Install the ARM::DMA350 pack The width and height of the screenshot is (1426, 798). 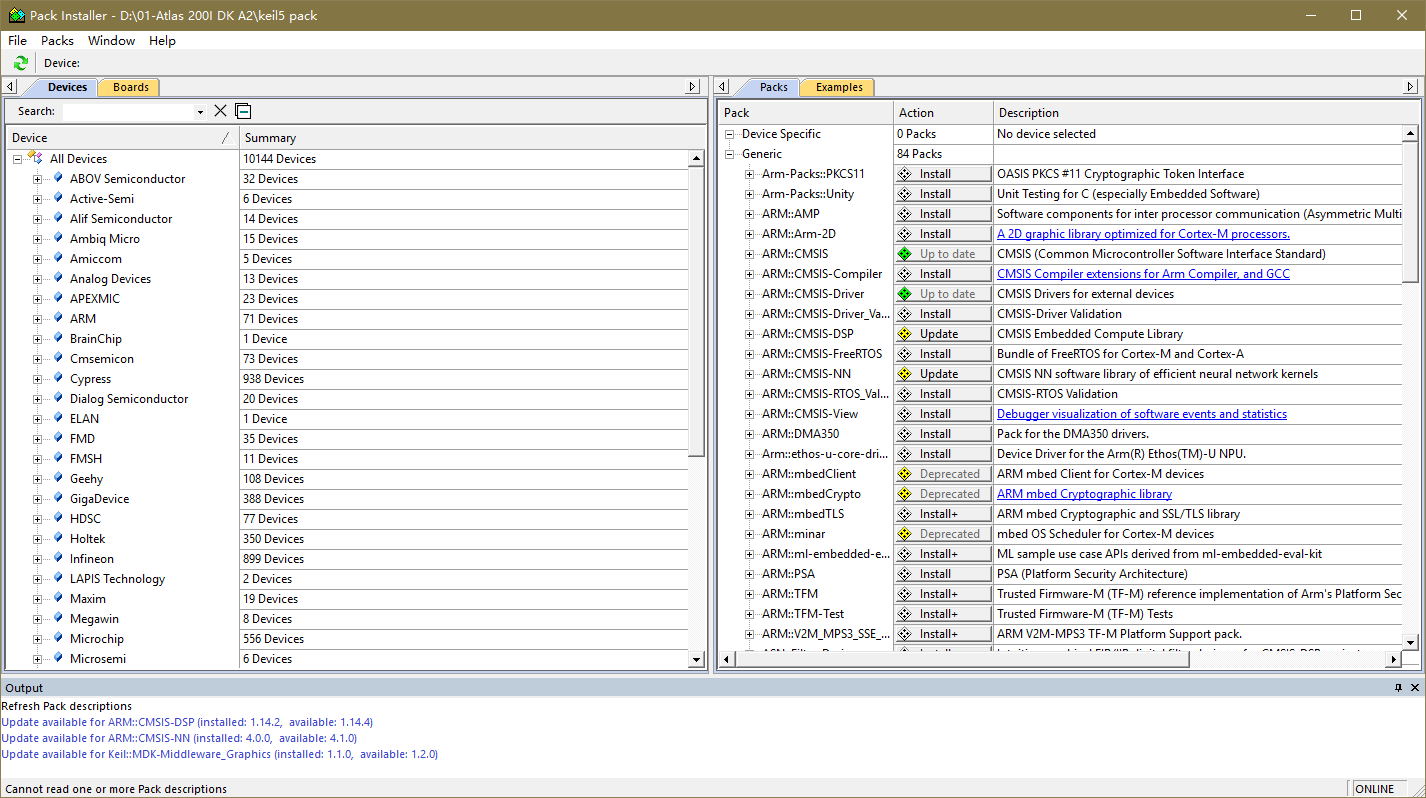click(943, 434)
